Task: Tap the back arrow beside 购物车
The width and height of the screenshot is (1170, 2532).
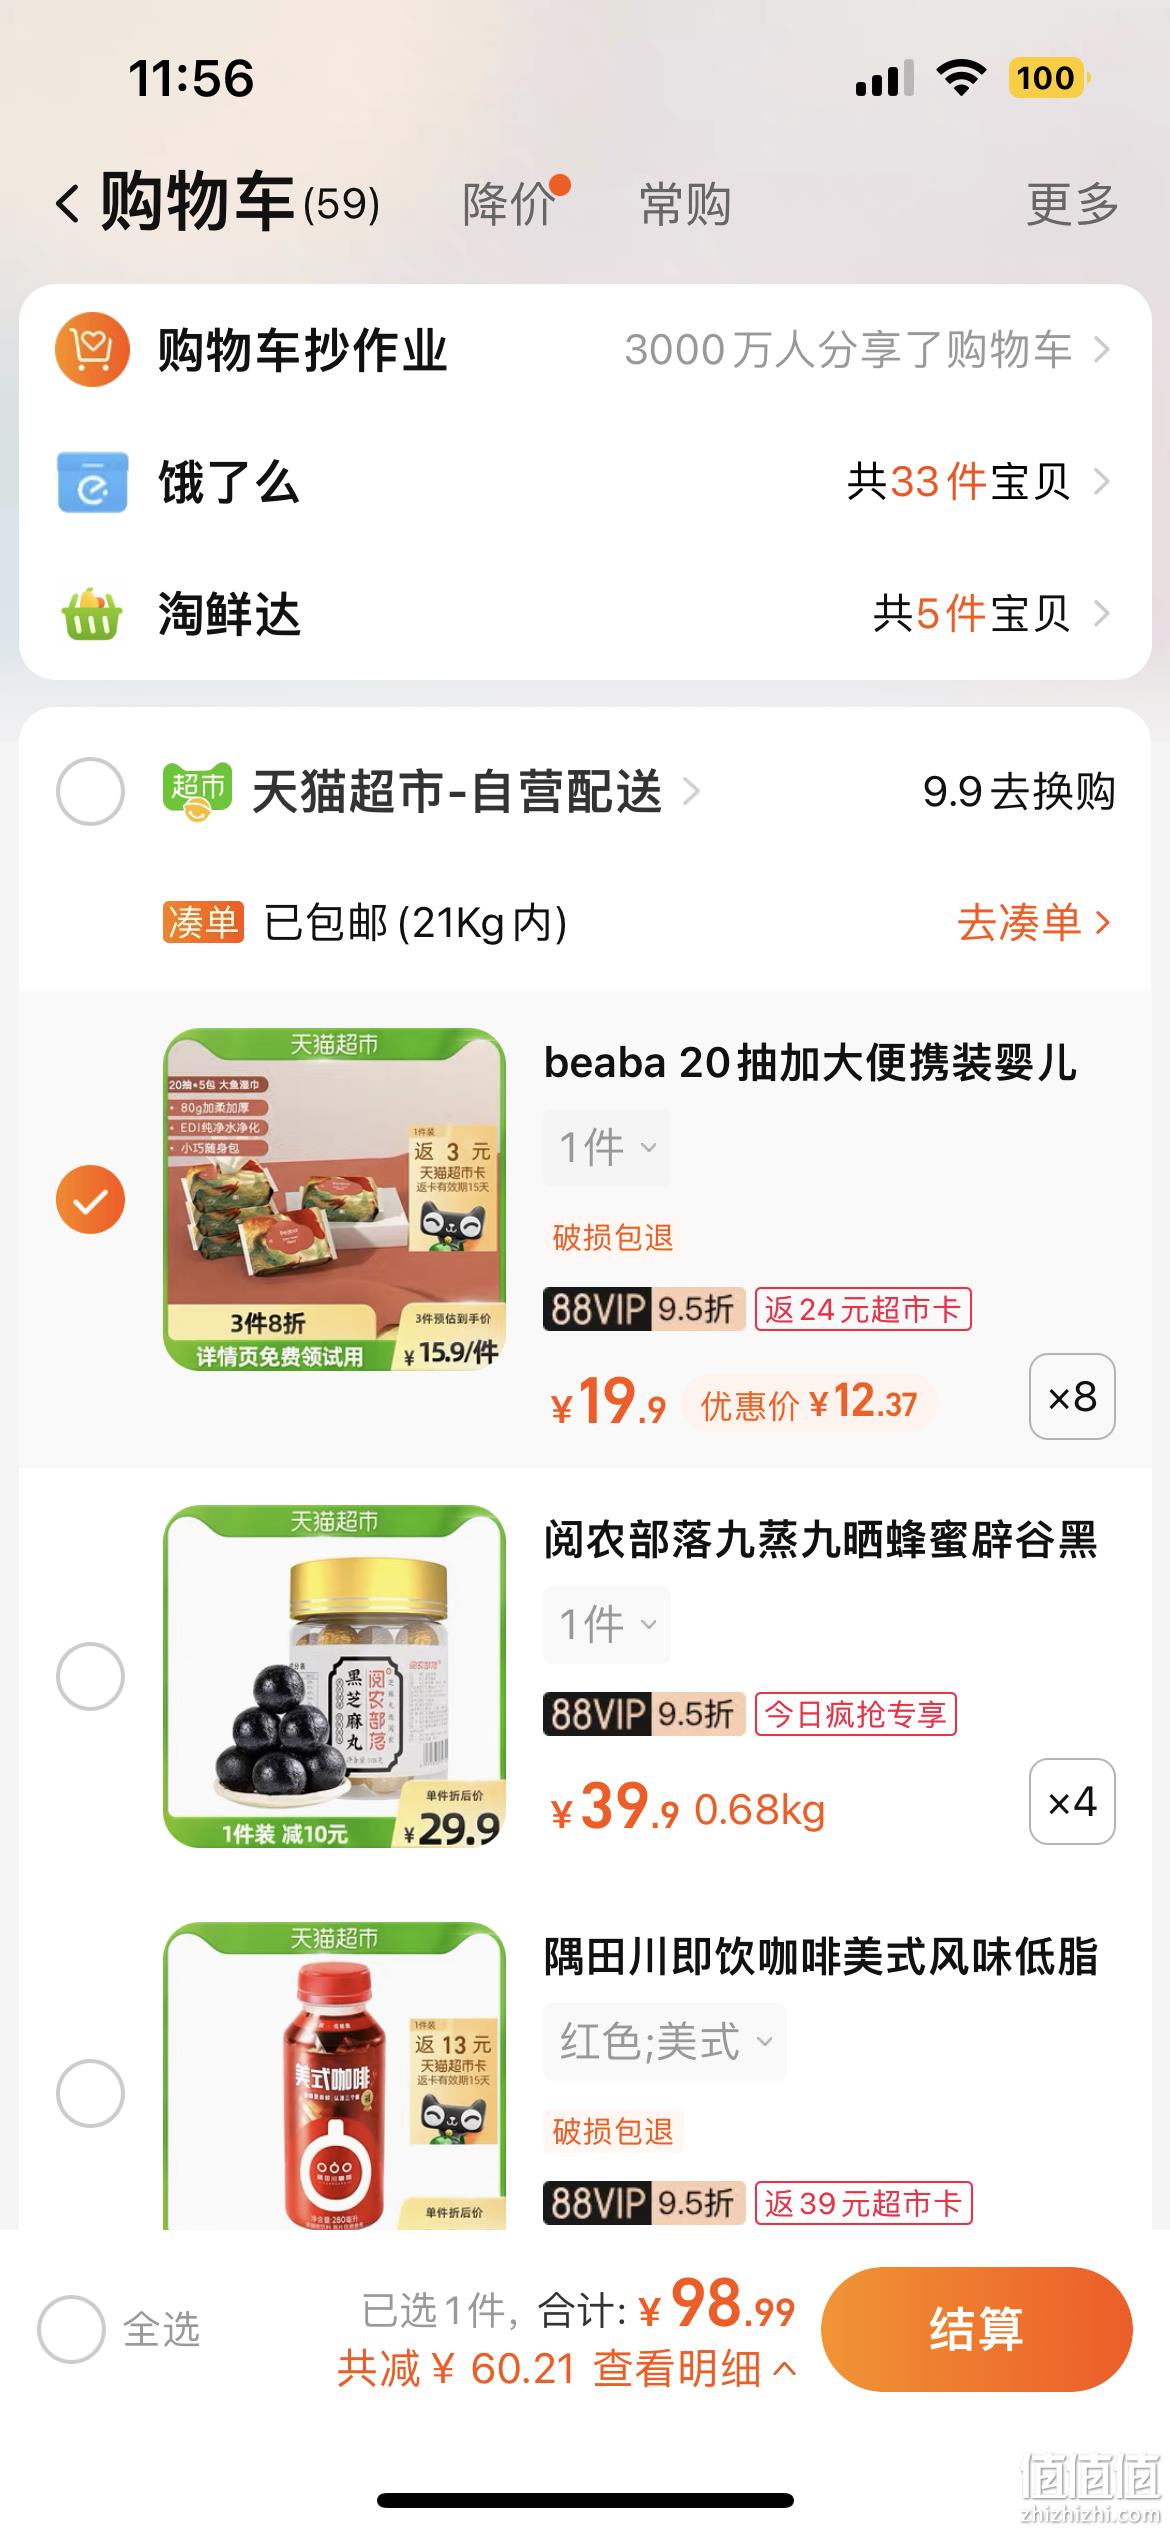Action: coord(68,204)
